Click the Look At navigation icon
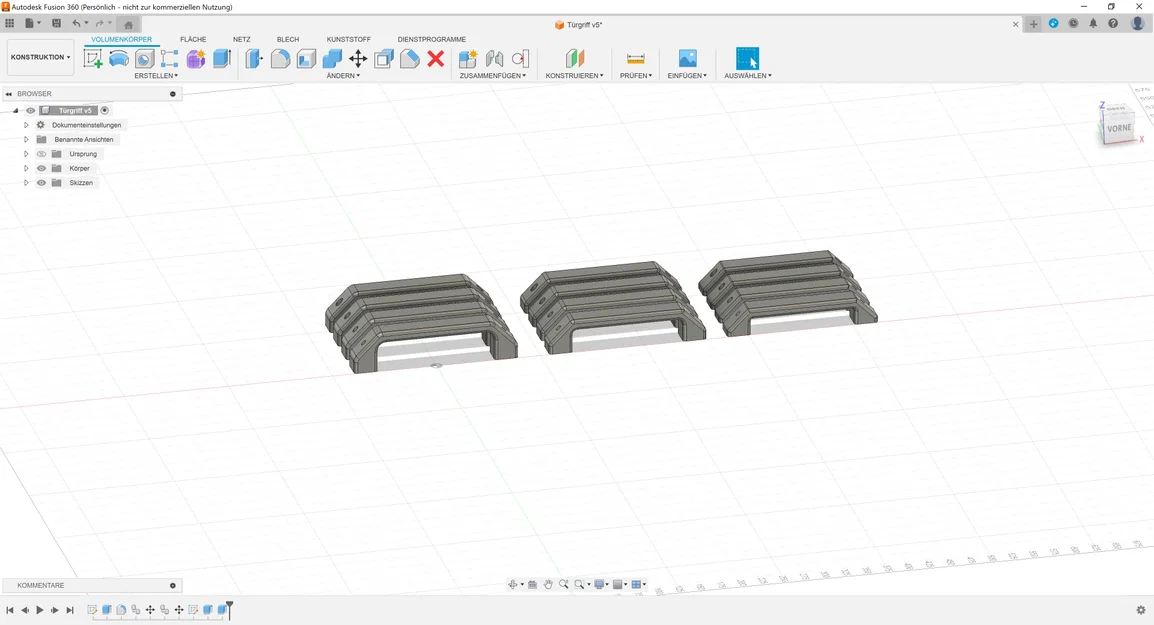This screenshot has width=1154, height=625. coord(532,585)
